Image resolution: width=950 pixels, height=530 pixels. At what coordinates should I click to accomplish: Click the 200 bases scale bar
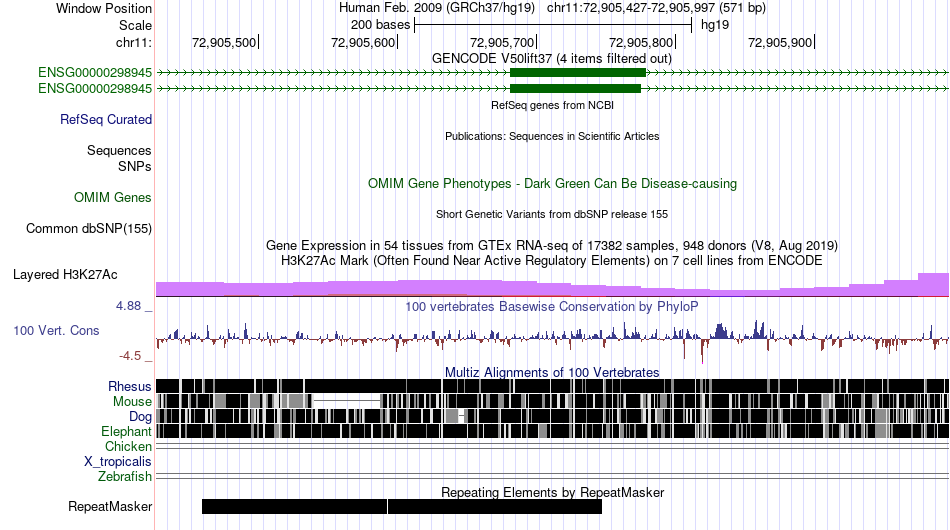point(553,25)
